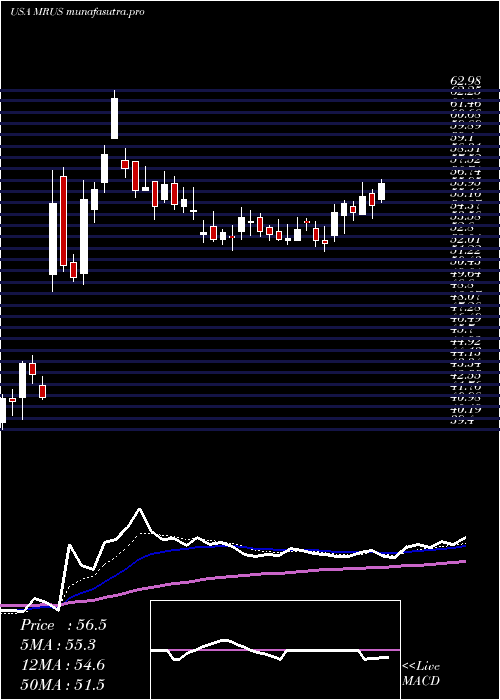Open the MACD inset chart panel
The height and width of the screenshot is (700, 500).
[275, 650]
